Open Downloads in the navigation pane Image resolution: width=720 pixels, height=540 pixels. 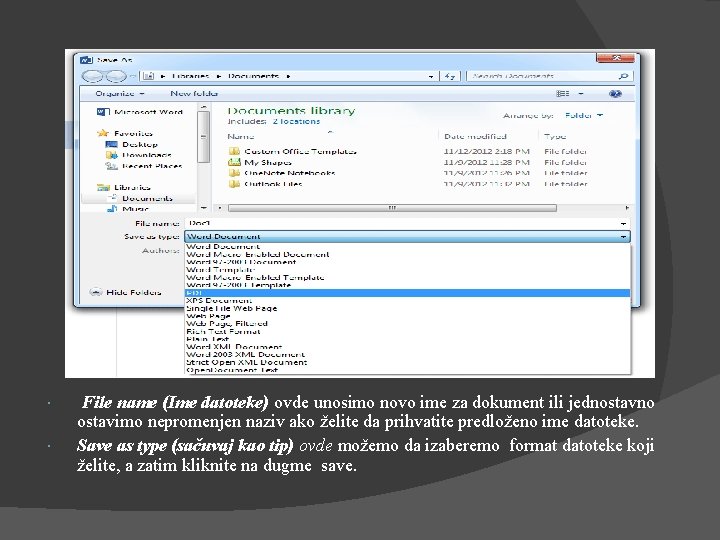coord(138,155)
